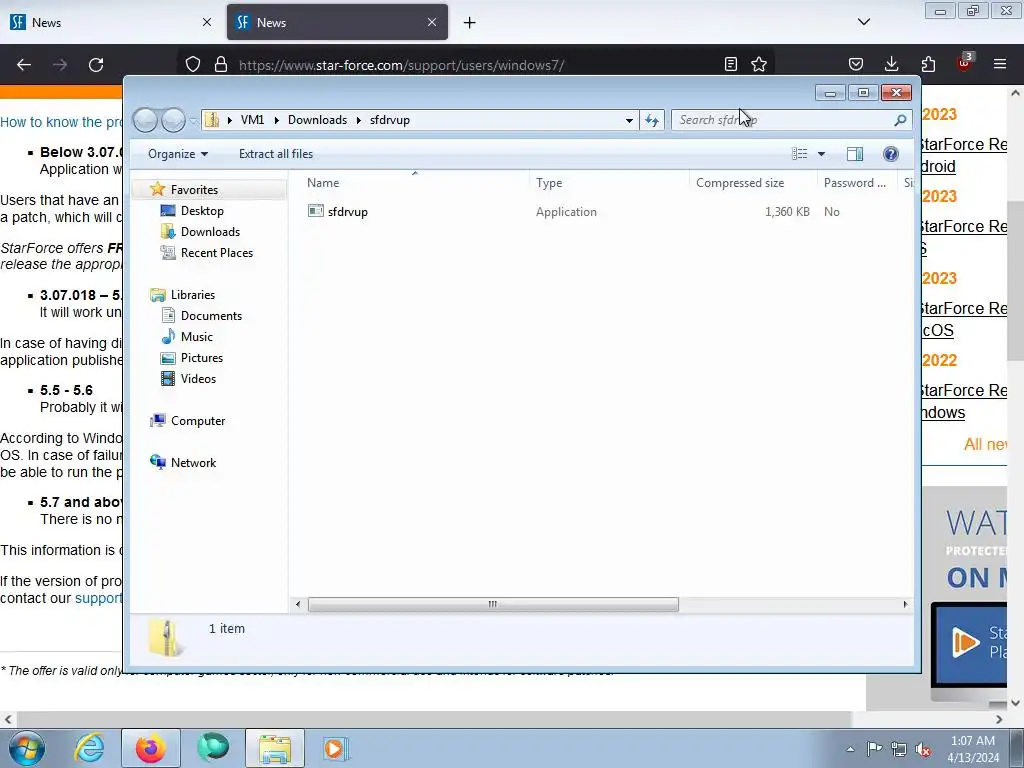Open the support link on the webpage
Image resolution: width=1024 pixels, height=768 pixels.
(x=98, y=598)
